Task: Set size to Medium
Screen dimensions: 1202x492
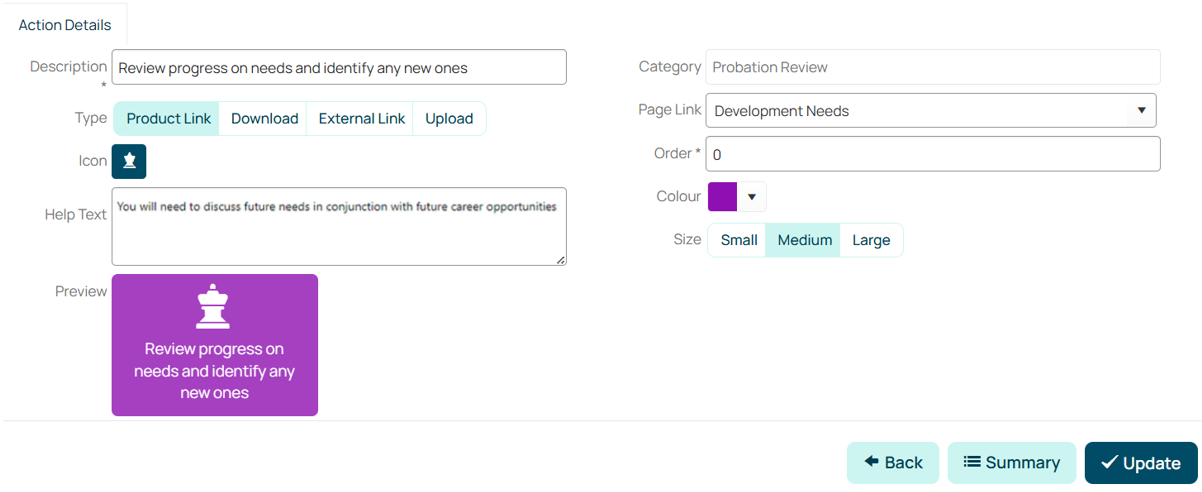Action: pyautogui.click(x=804, y=240)
